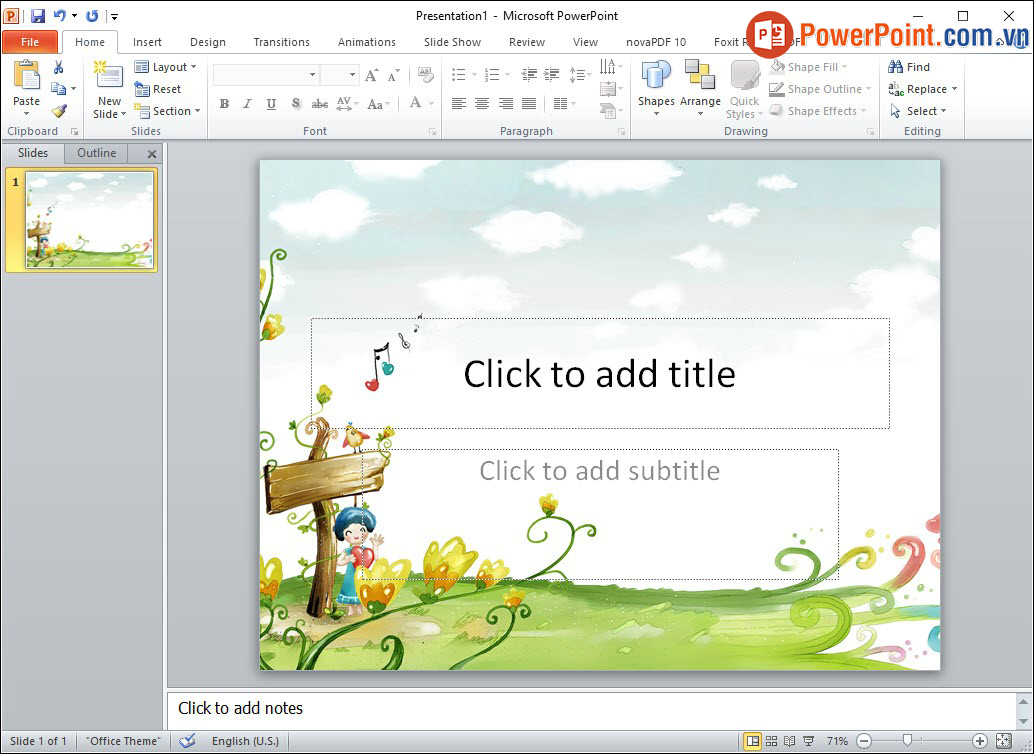Screen dimensions: 1034x754
Task: Toggle Bold formatting
Action: (x=224, y=104)
